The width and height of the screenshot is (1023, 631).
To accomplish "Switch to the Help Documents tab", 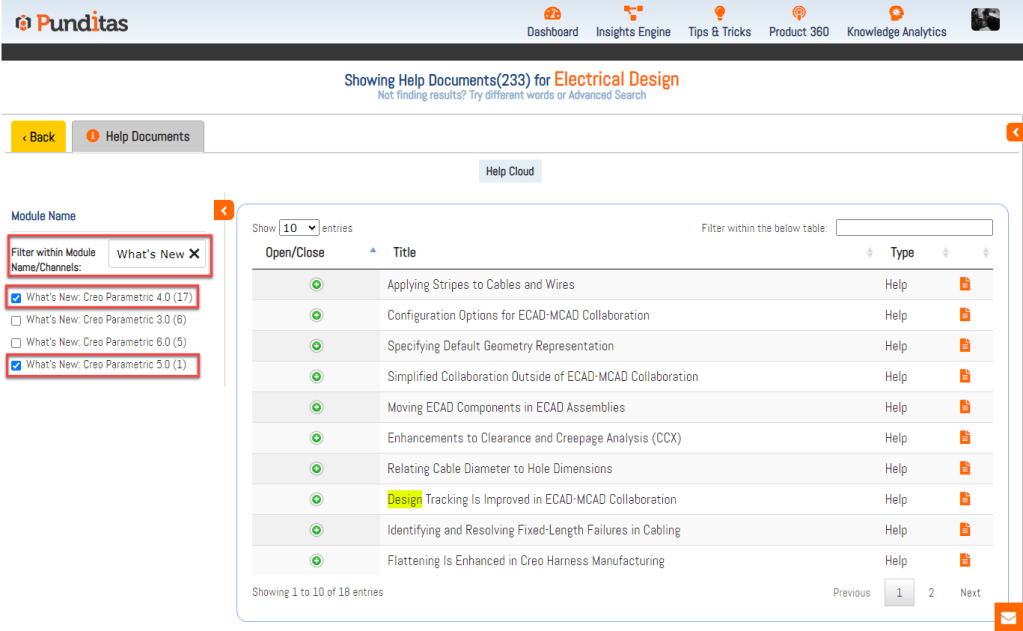I will point(138,137).
